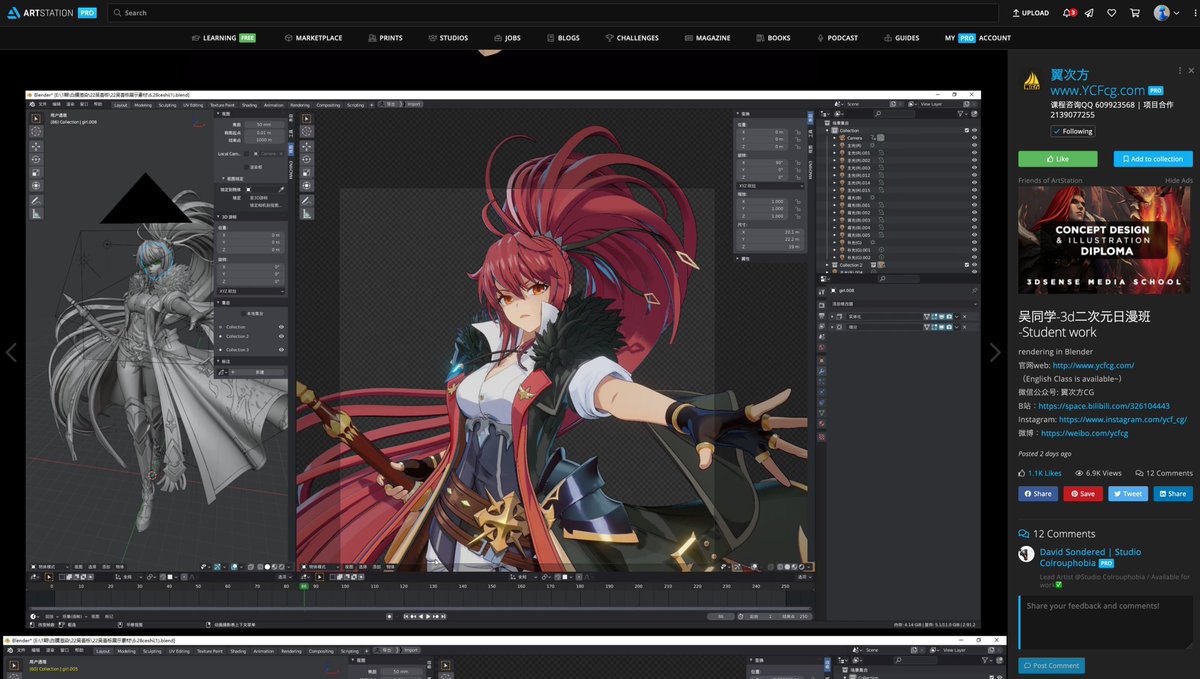This screenshot has width=1200, height=679.
Task: Click eyedropper beside lock-to-object field
Action: coord(281,189)
